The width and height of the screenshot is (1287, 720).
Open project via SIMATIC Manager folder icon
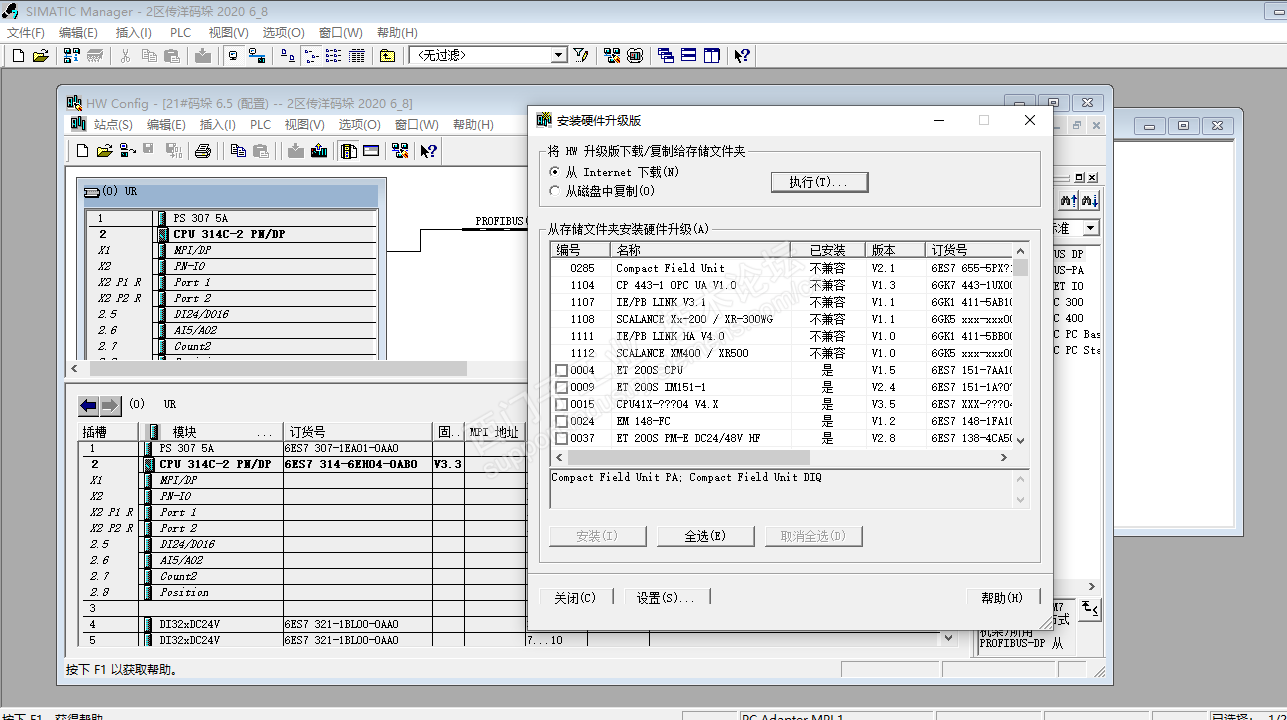click(x=40, y=56)
